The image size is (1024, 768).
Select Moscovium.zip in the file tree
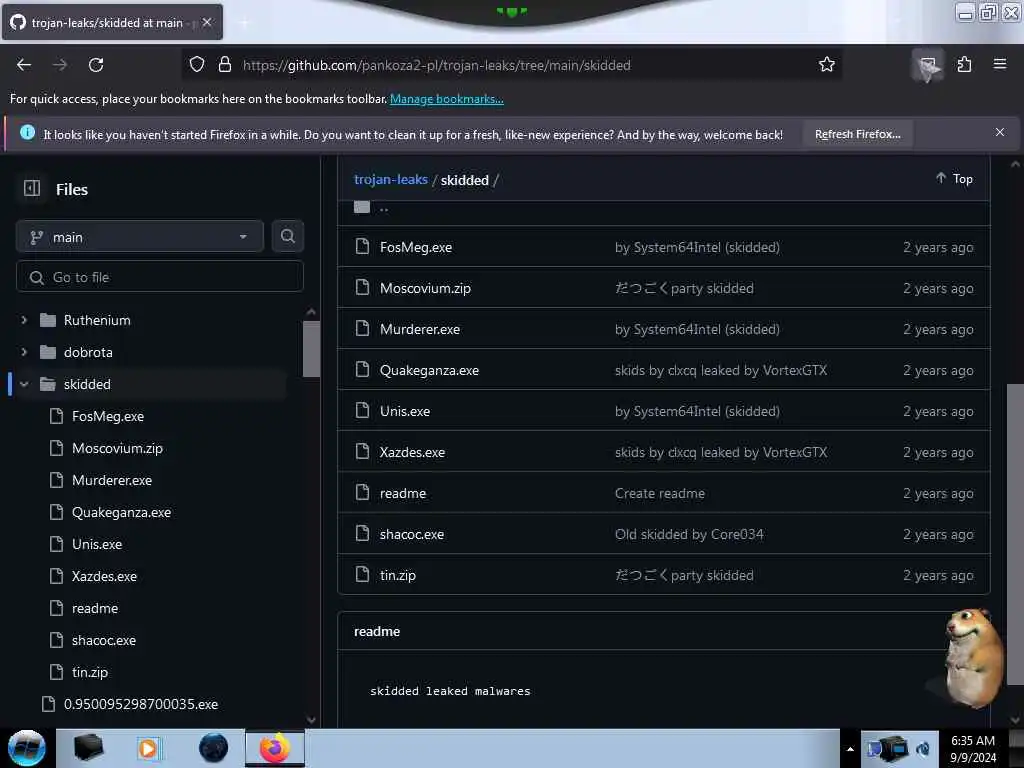tap(118, 448)
